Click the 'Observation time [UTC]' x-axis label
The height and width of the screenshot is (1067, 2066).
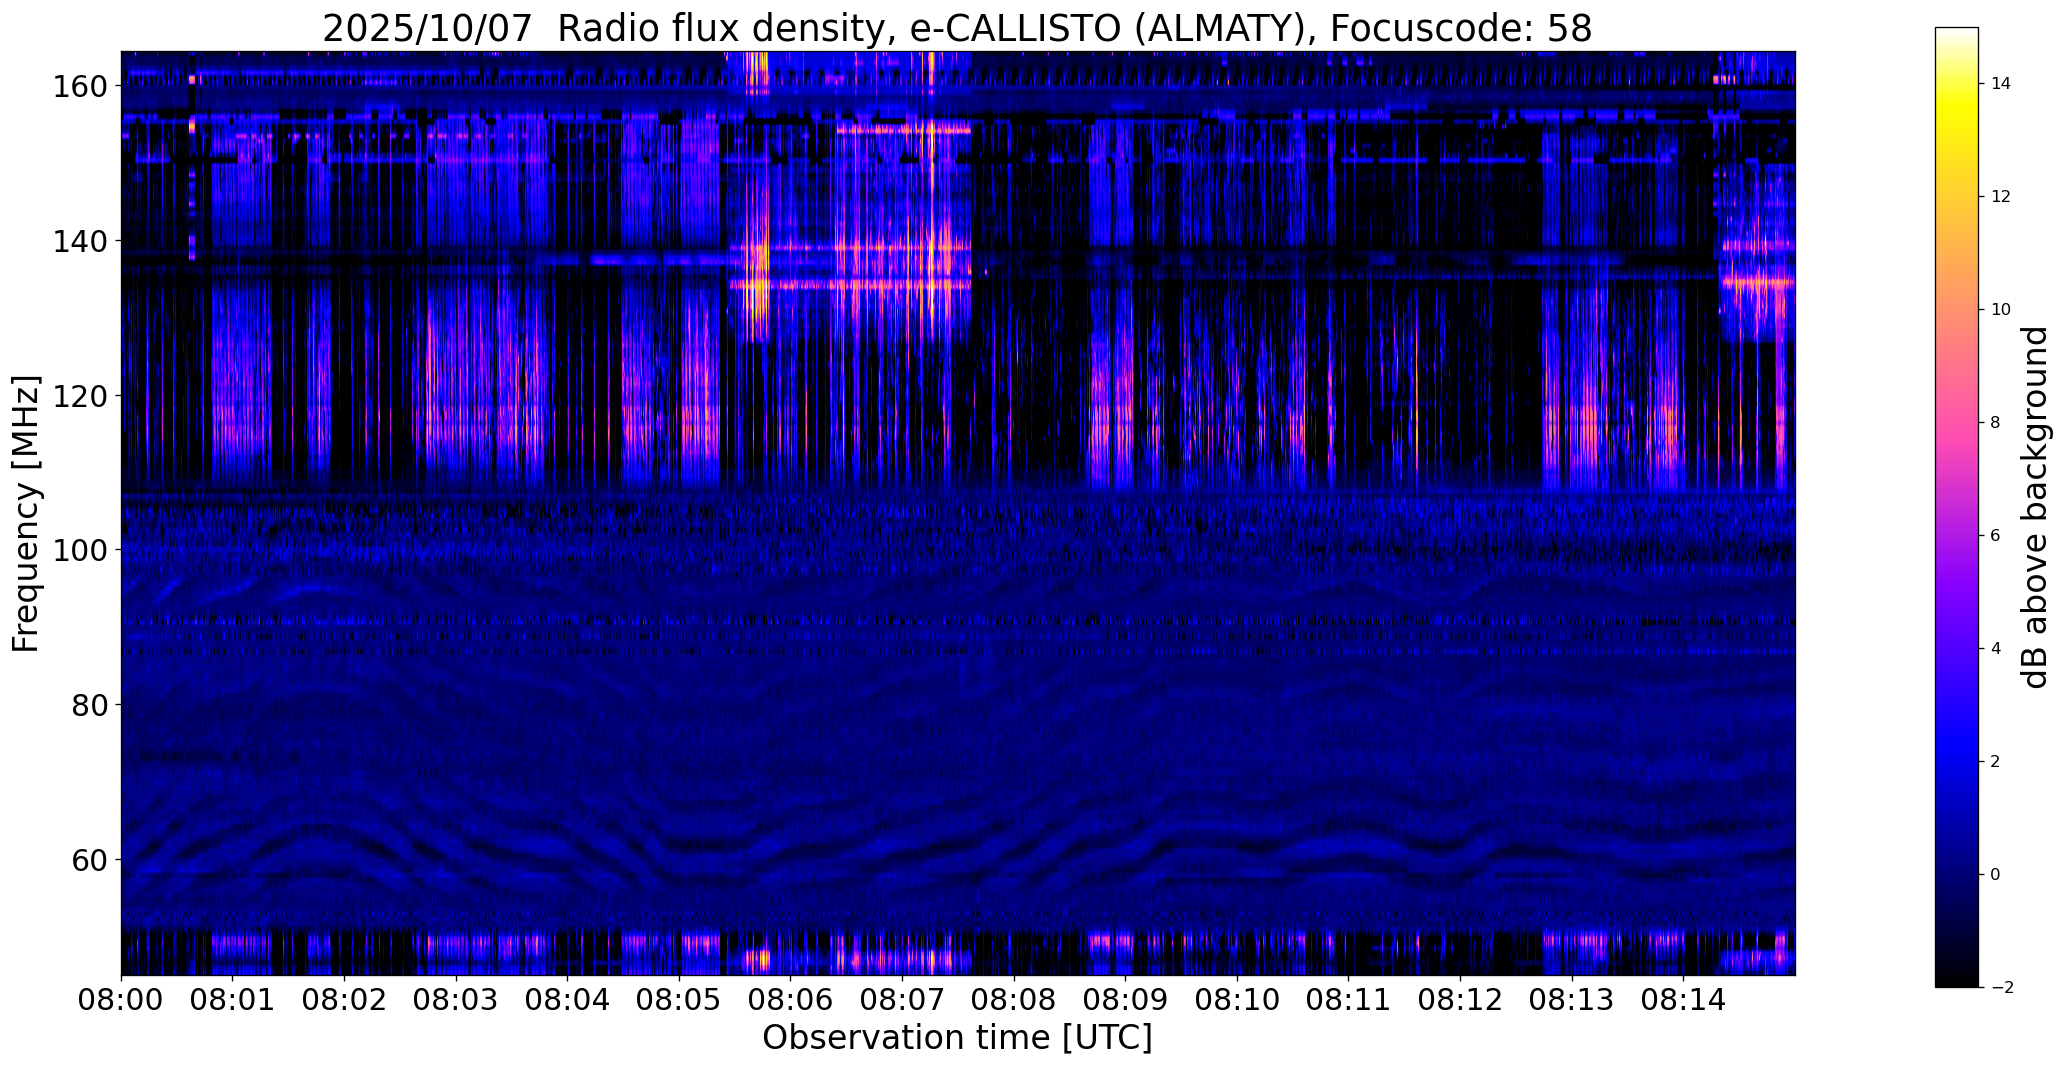coord(957,1037)
